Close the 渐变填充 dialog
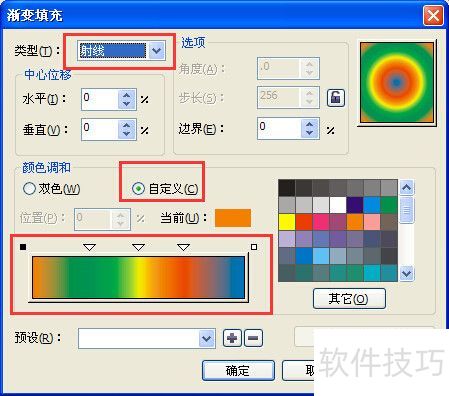The image size is (449, 396). pos(433,16)
